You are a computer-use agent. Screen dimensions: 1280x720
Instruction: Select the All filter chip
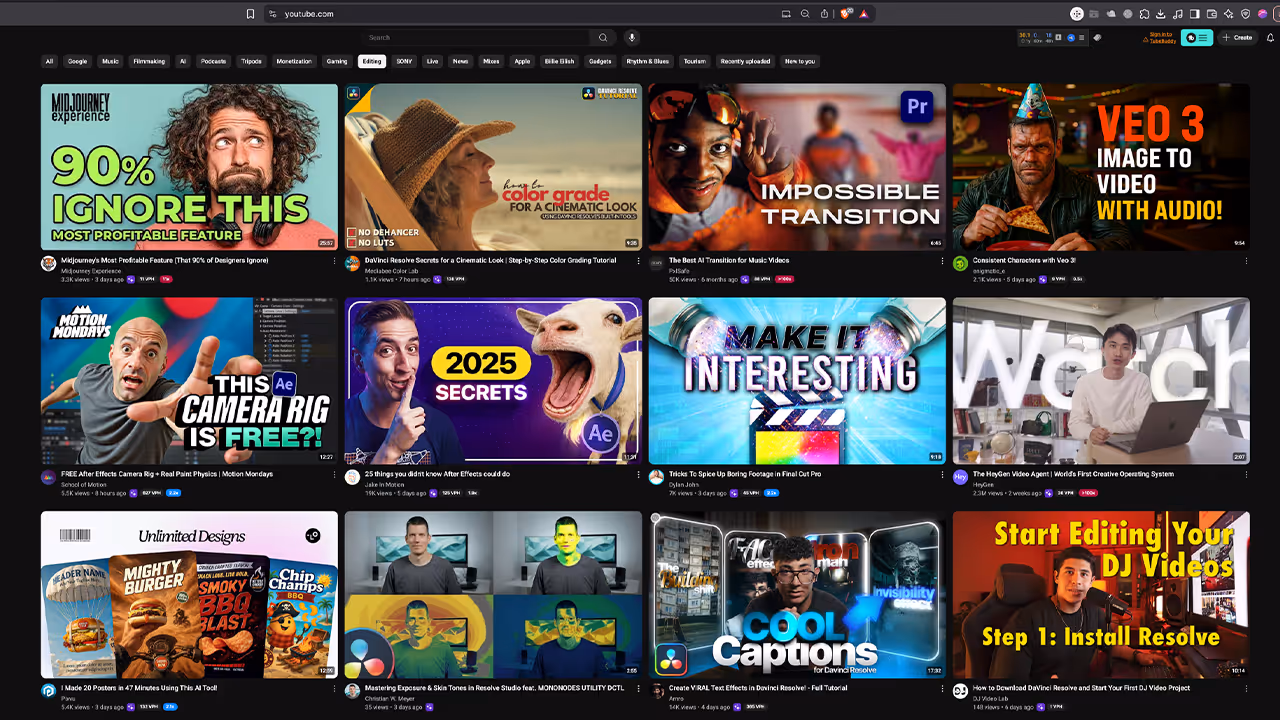coord(49,61)
